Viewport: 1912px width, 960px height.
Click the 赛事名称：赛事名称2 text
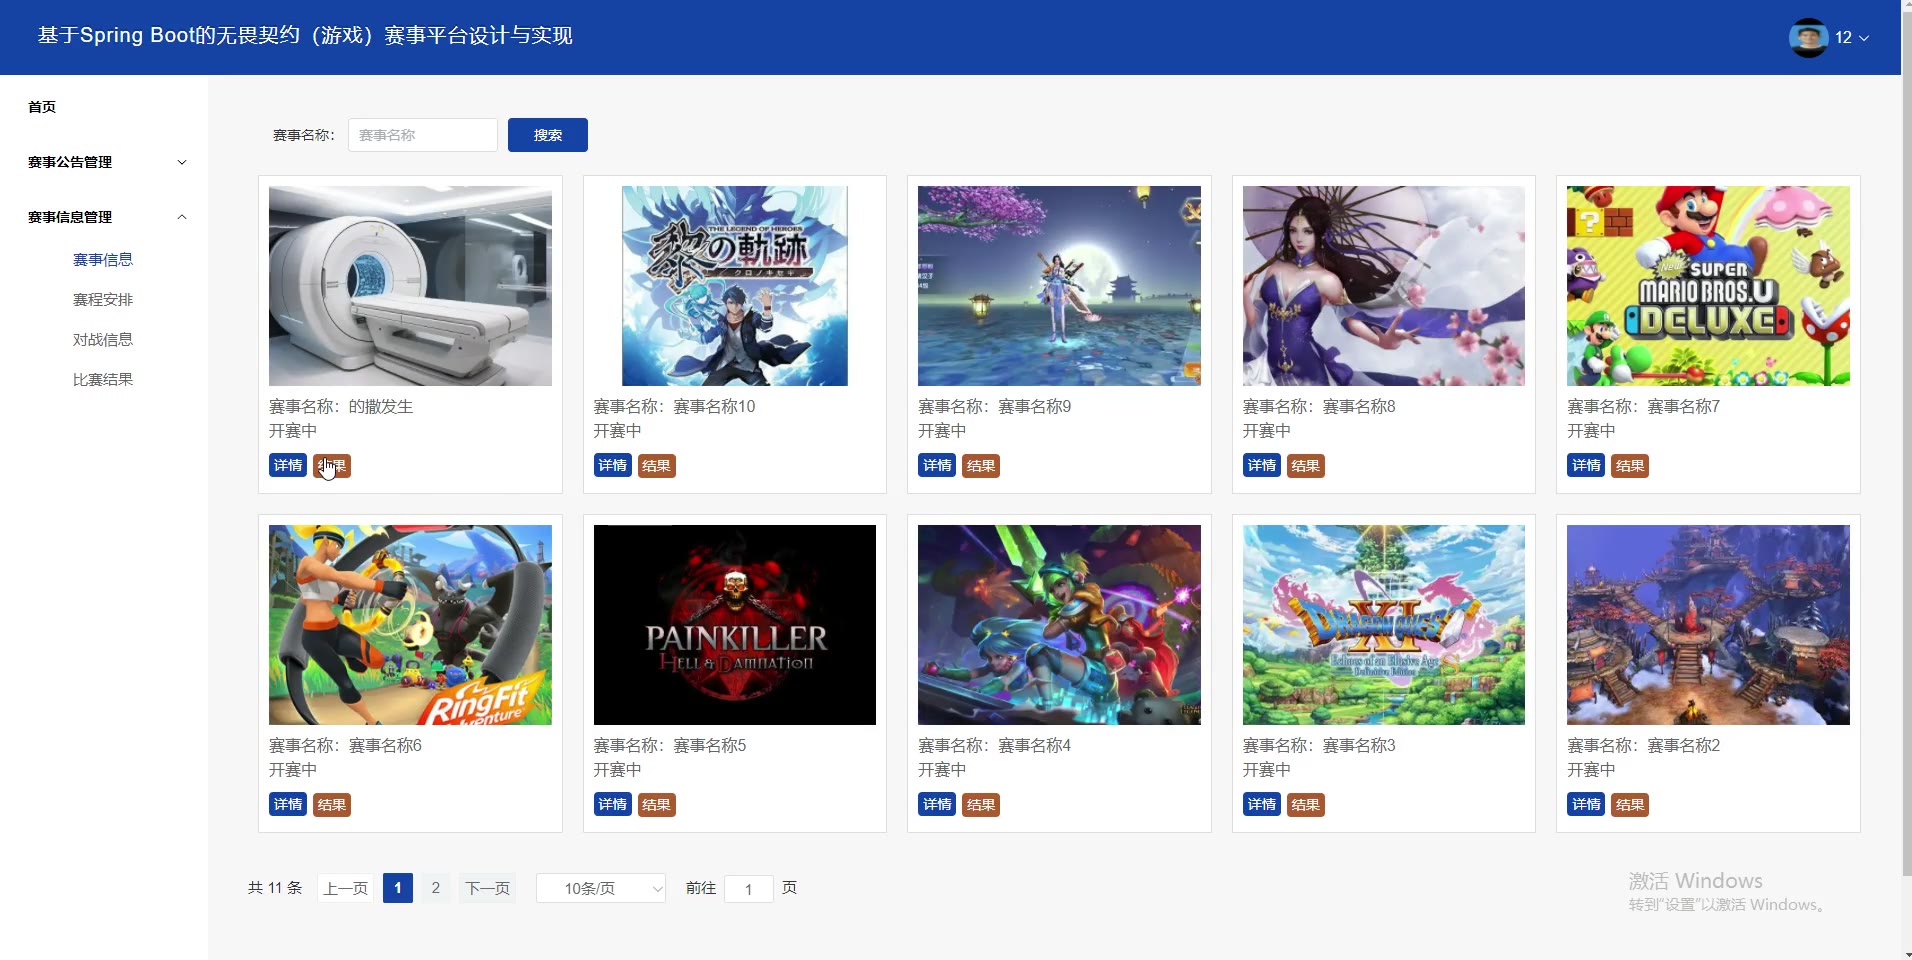coord(1644,746)
